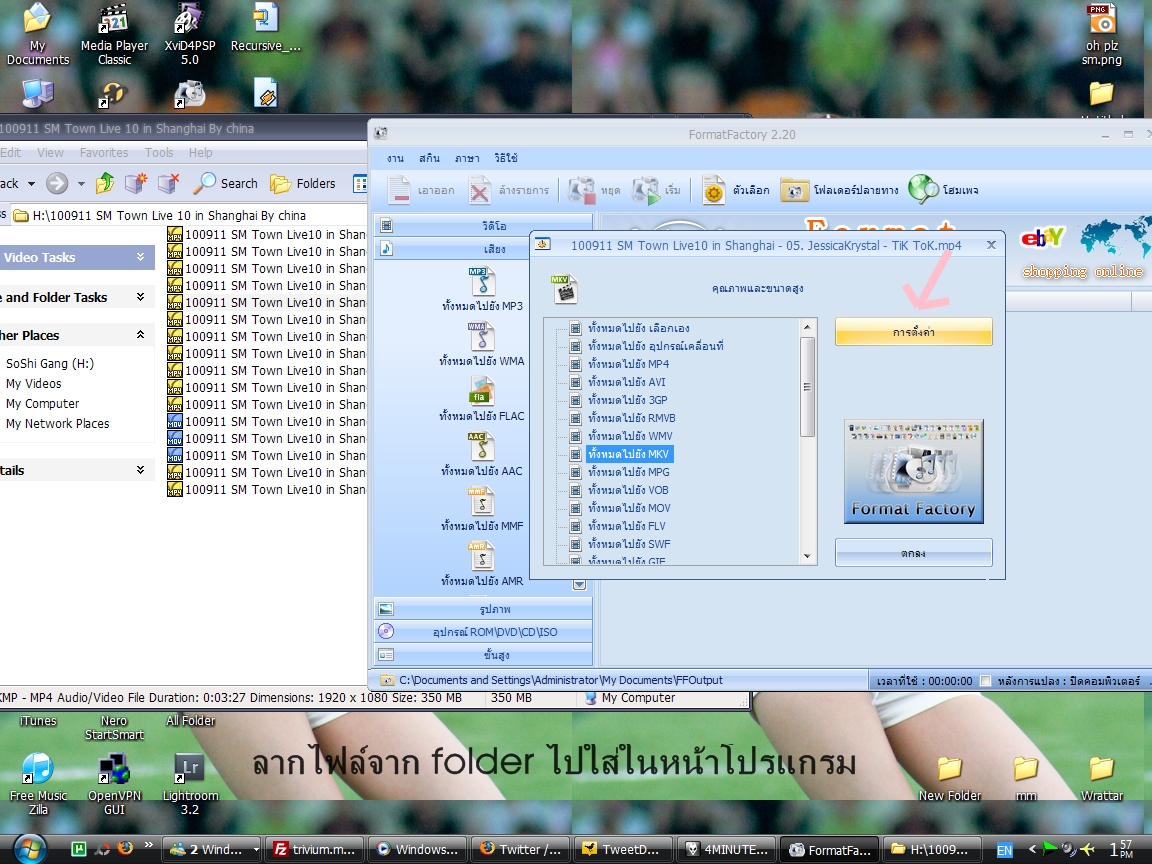The height and width of the screenshot is (864, 1152).
Task: Toggle shutdown after conversion checkbox
Action: click(x=986, y=681)
